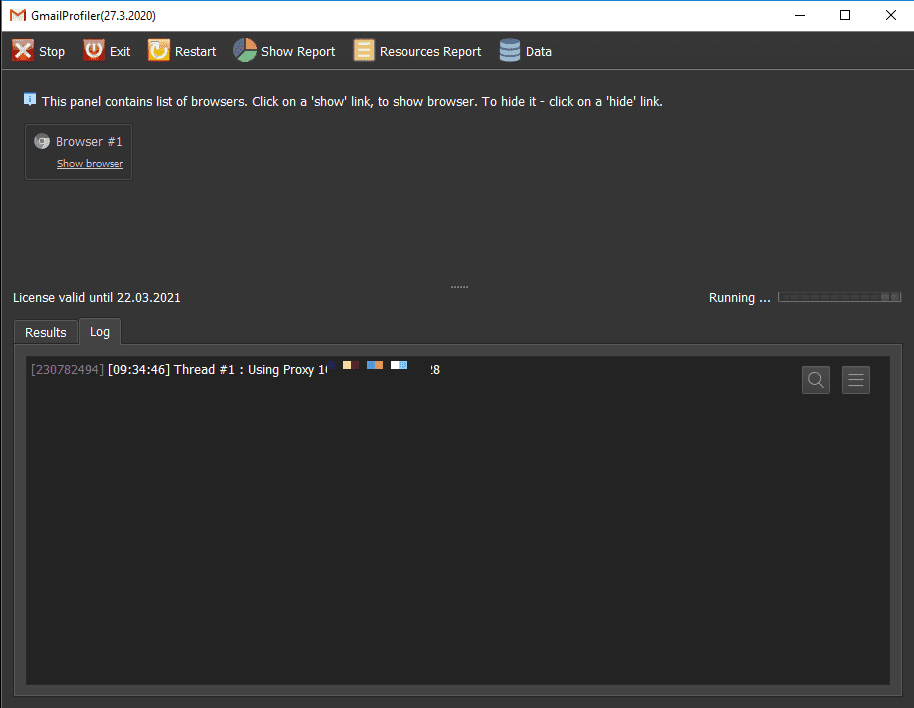Image resolution: width=914 pixels, height=708 pixels.
Task: Click the panel splitter dots handle
Action: pyautogui.click(x=459, y=287)
